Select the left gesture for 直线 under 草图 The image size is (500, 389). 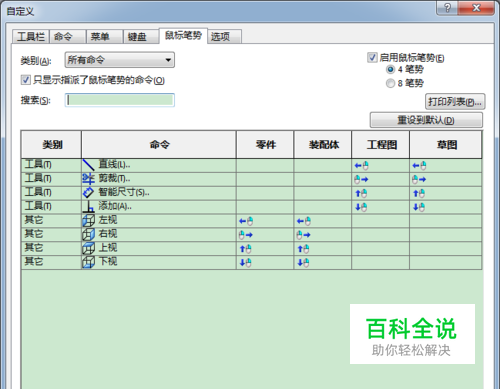coord(419,165)
